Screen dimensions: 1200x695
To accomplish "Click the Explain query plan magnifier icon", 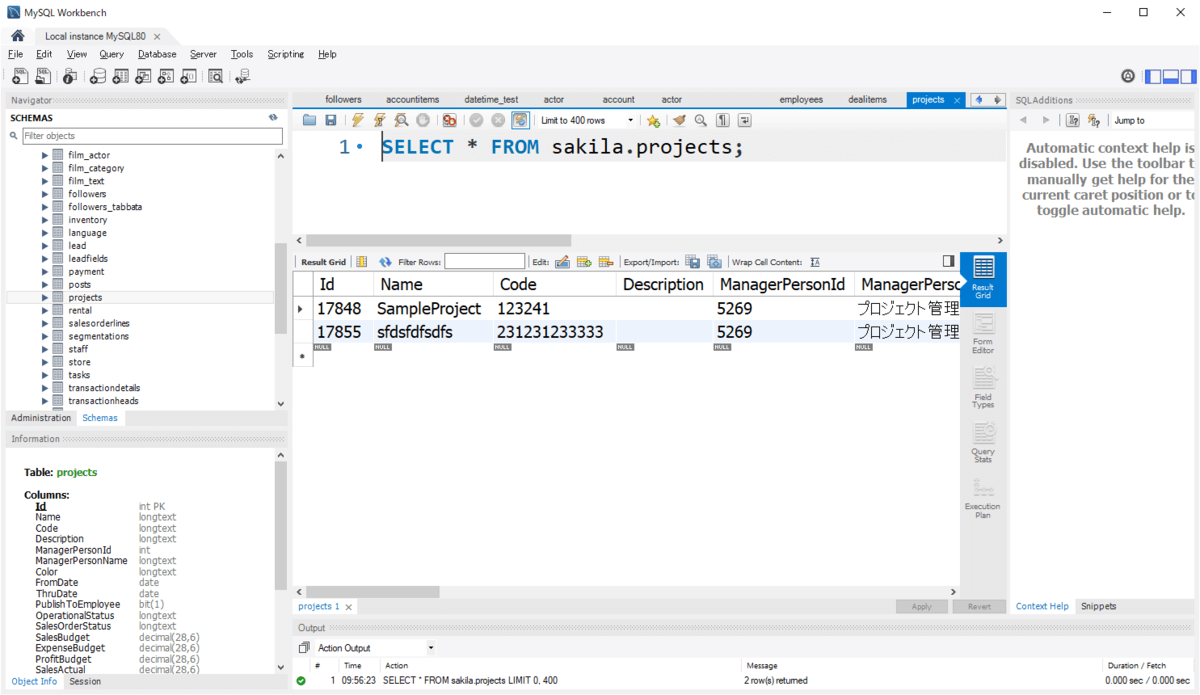I will point(401,120).
